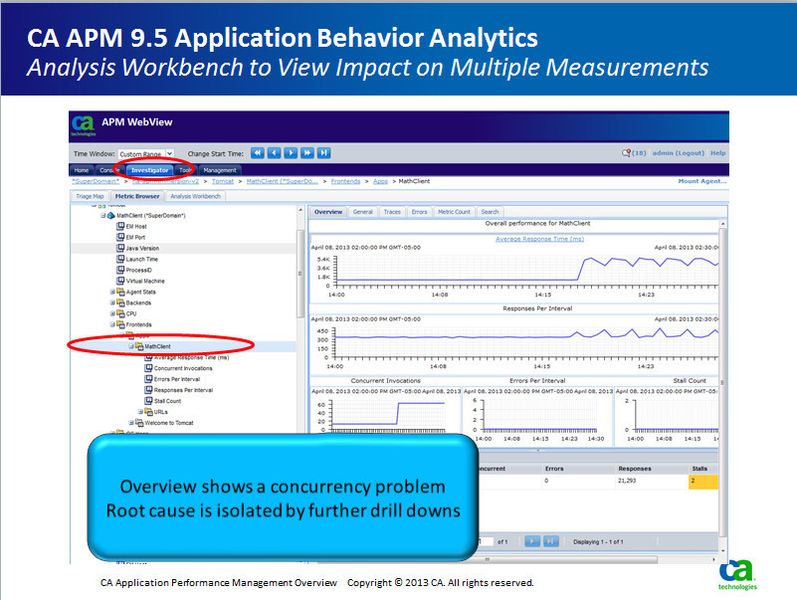The width and height of the screenshot is (797, 600).
Task: Open the Help link
Action: tap(718, 153)
